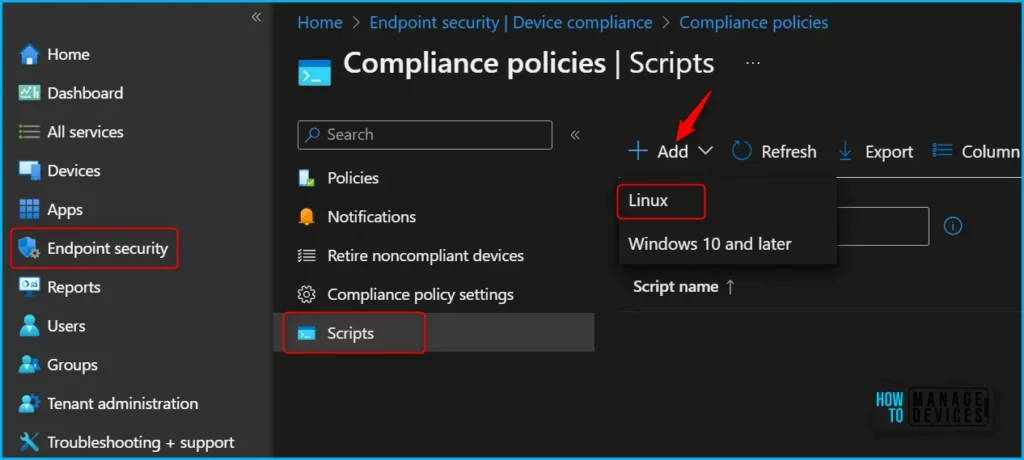The width and height of the screenshot is (1024, 460).
Task: Click the All services list icon
Action: 29,131
